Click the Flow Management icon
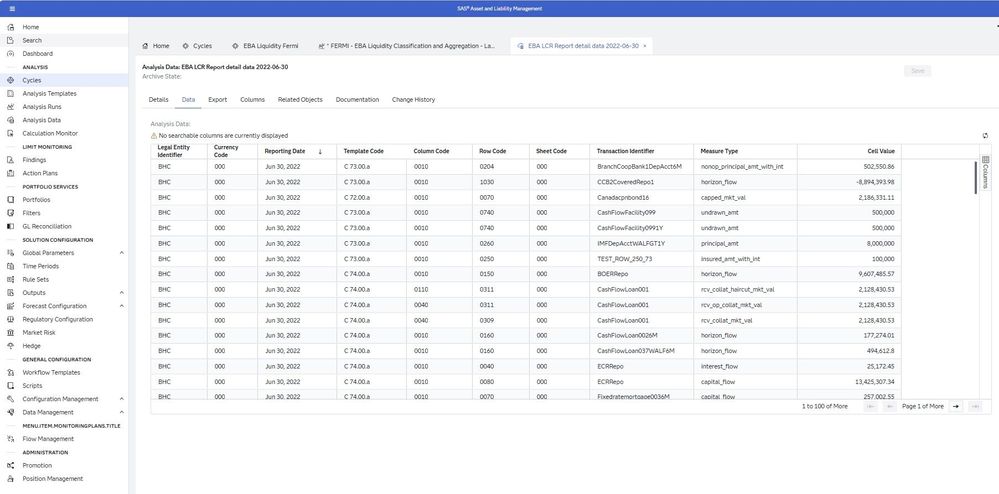Viewport: 999px width, 494px height. [10, 439]
